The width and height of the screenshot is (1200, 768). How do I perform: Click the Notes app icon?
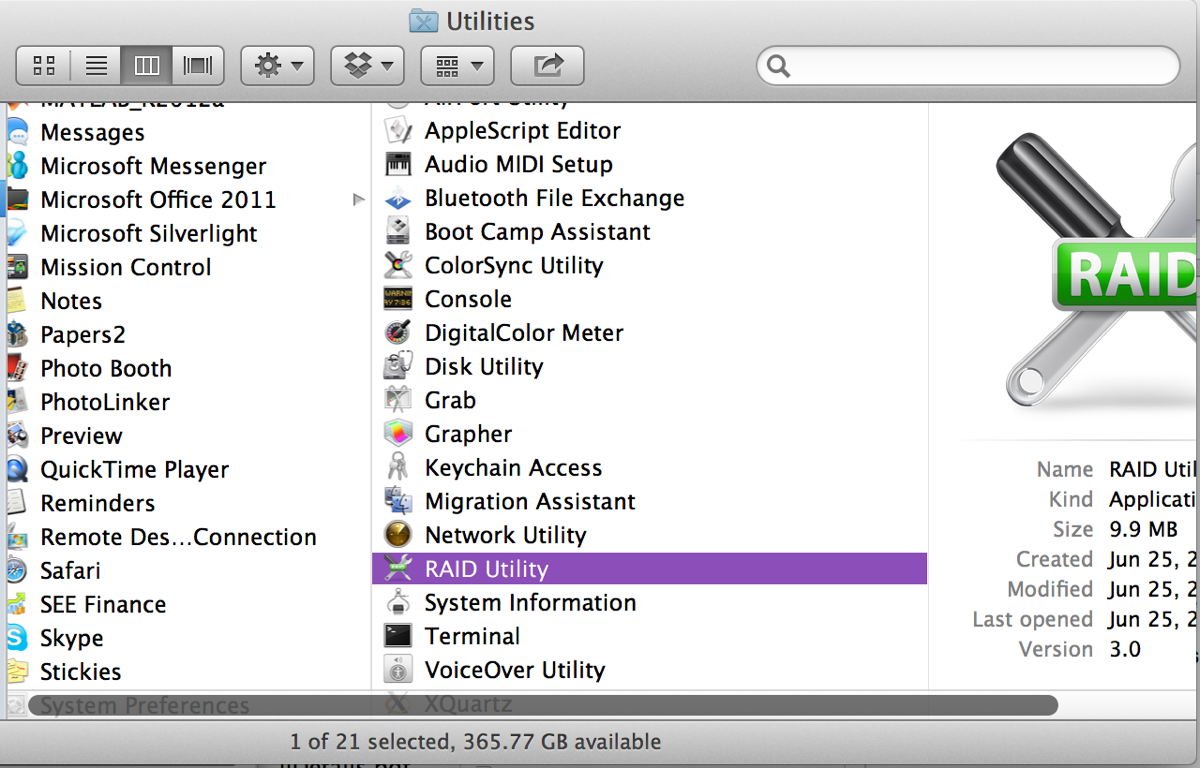(17, 301)
